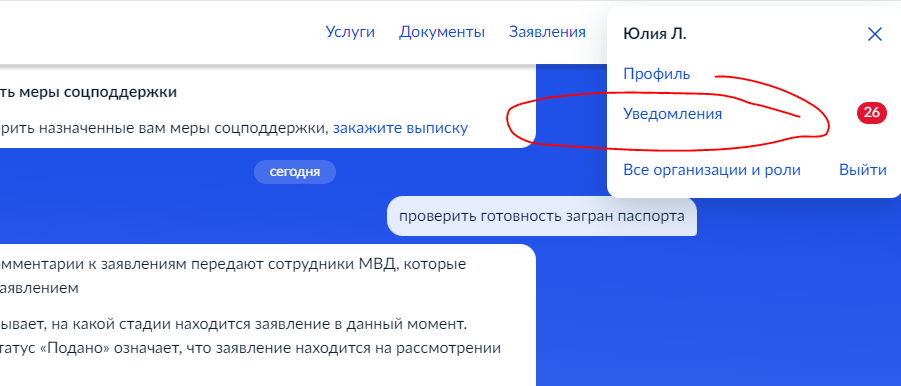Click the сегодня date chip
This screenshot has width=901, height=386.
[x=295, y=172]
